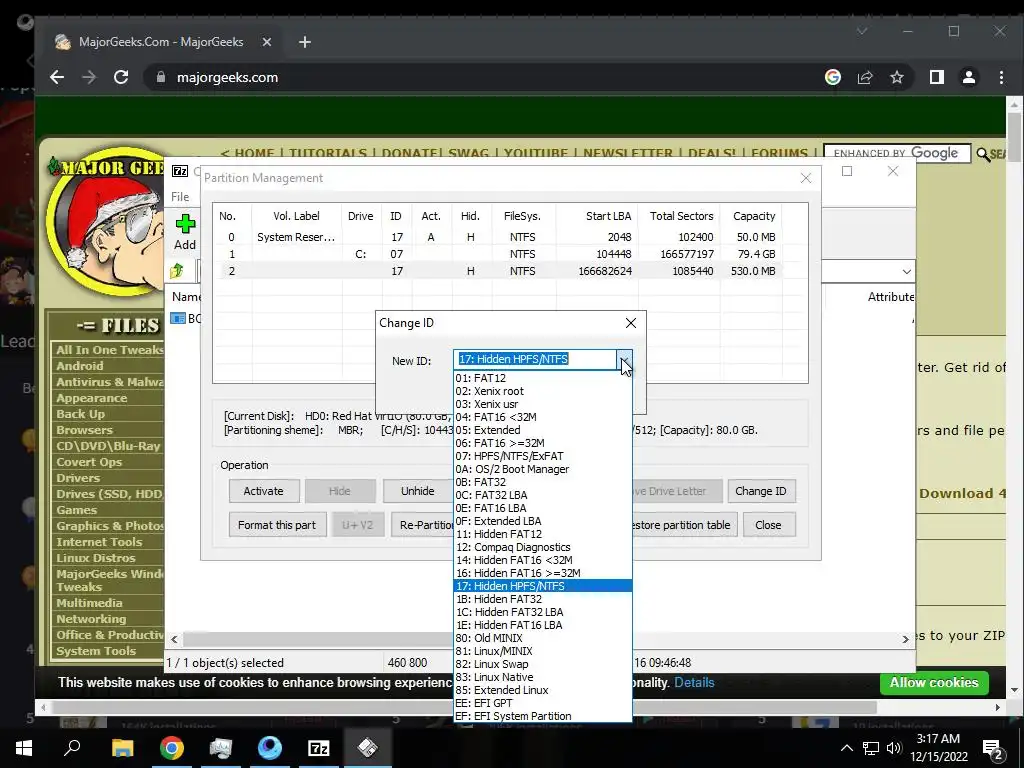Click Format this part button

click(x=277, y=525)
